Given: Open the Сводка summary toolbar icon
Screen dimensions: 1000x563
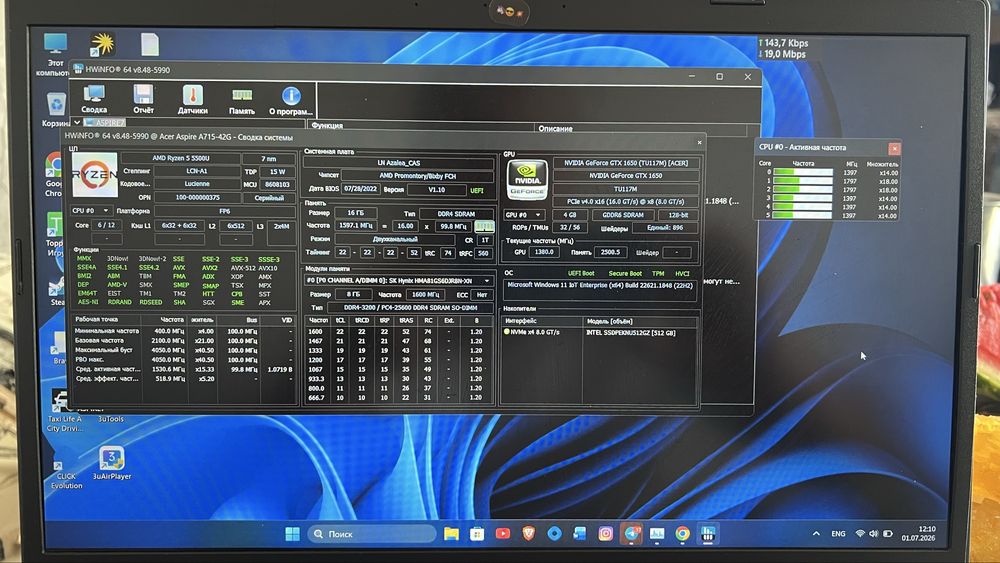Looking at the screenshot, I should 94,99.
